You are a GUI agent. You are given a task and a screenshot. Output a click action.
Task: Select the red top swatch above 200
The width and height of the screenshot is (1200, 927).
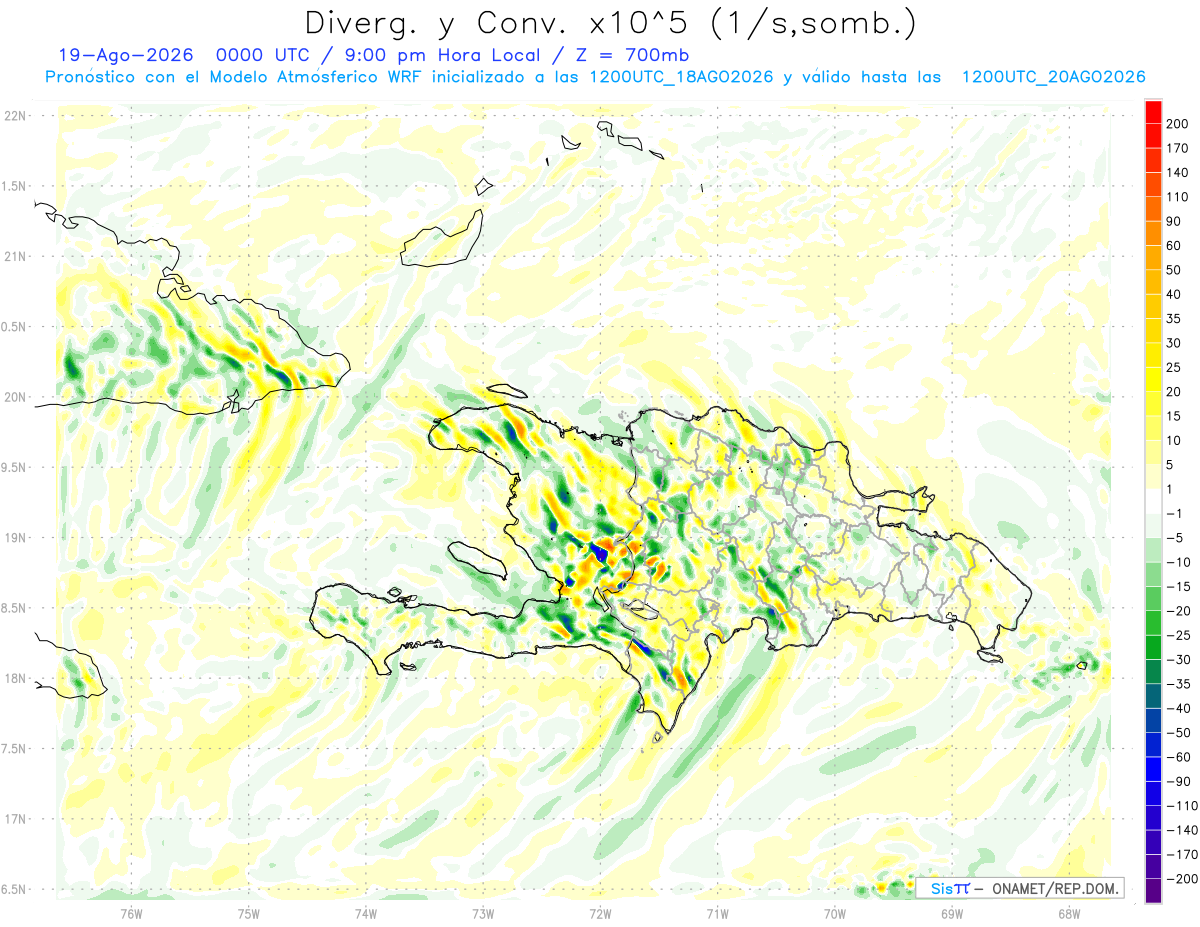(1153, 112)
